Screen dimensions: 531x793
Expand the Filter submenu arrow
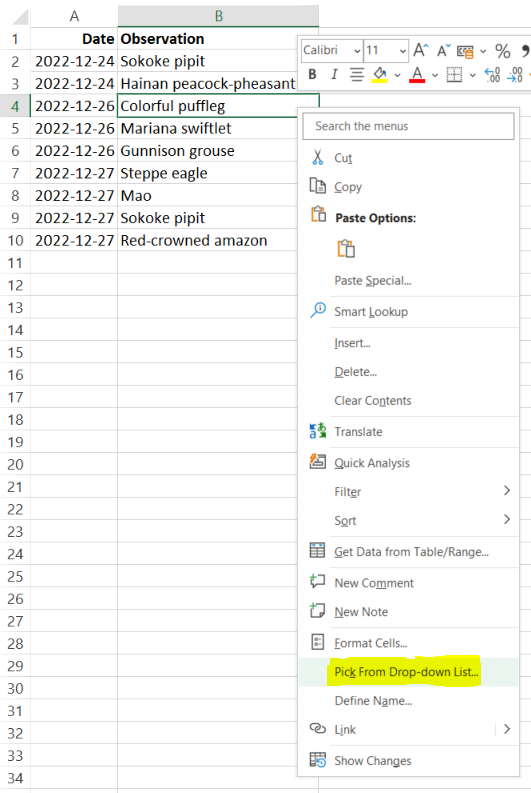(507, 491)
